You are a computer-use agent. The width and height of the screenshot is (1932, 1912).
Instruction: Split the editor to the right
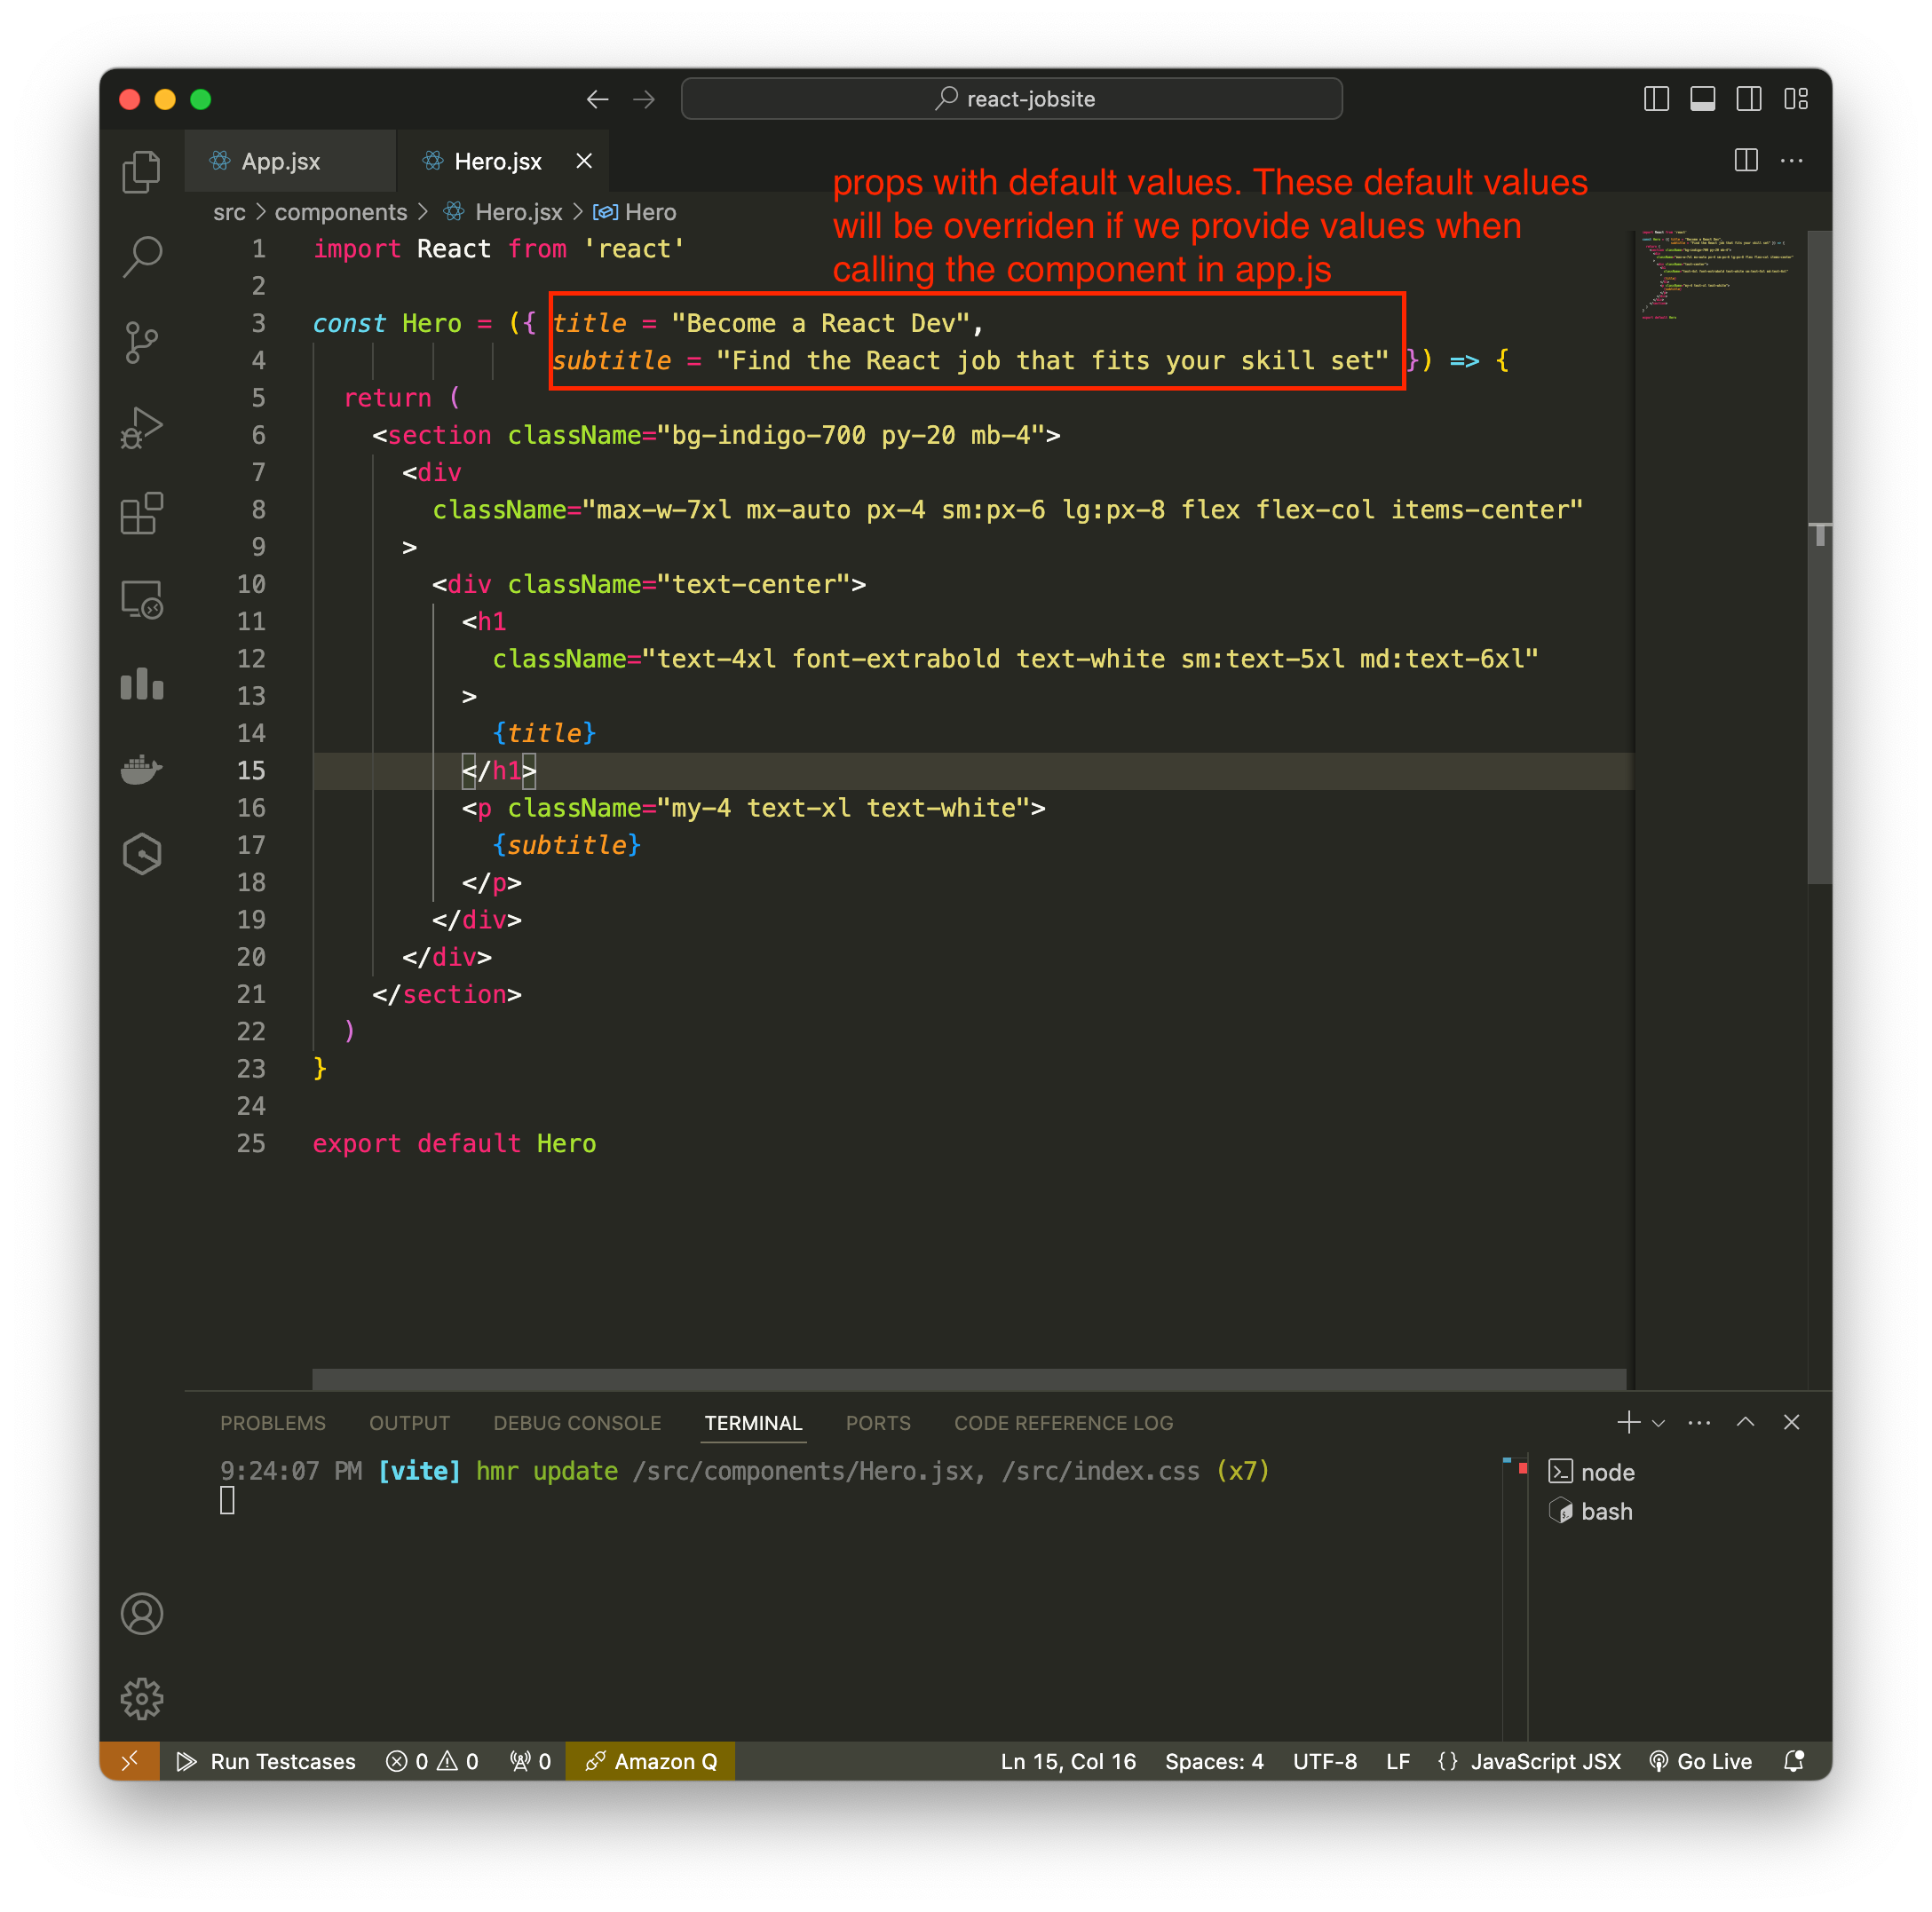1746,160
